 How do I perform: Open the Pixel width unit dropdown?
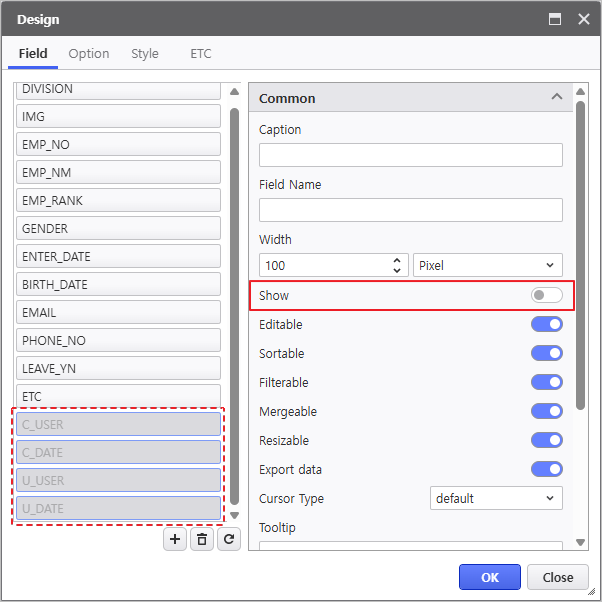click(487, 265)
